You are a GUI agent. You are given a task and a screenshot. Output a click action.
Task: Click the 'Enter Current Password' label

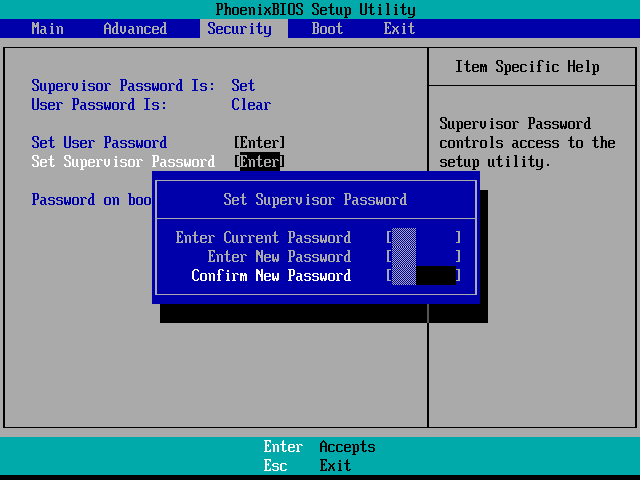click(x=263, y=238)
